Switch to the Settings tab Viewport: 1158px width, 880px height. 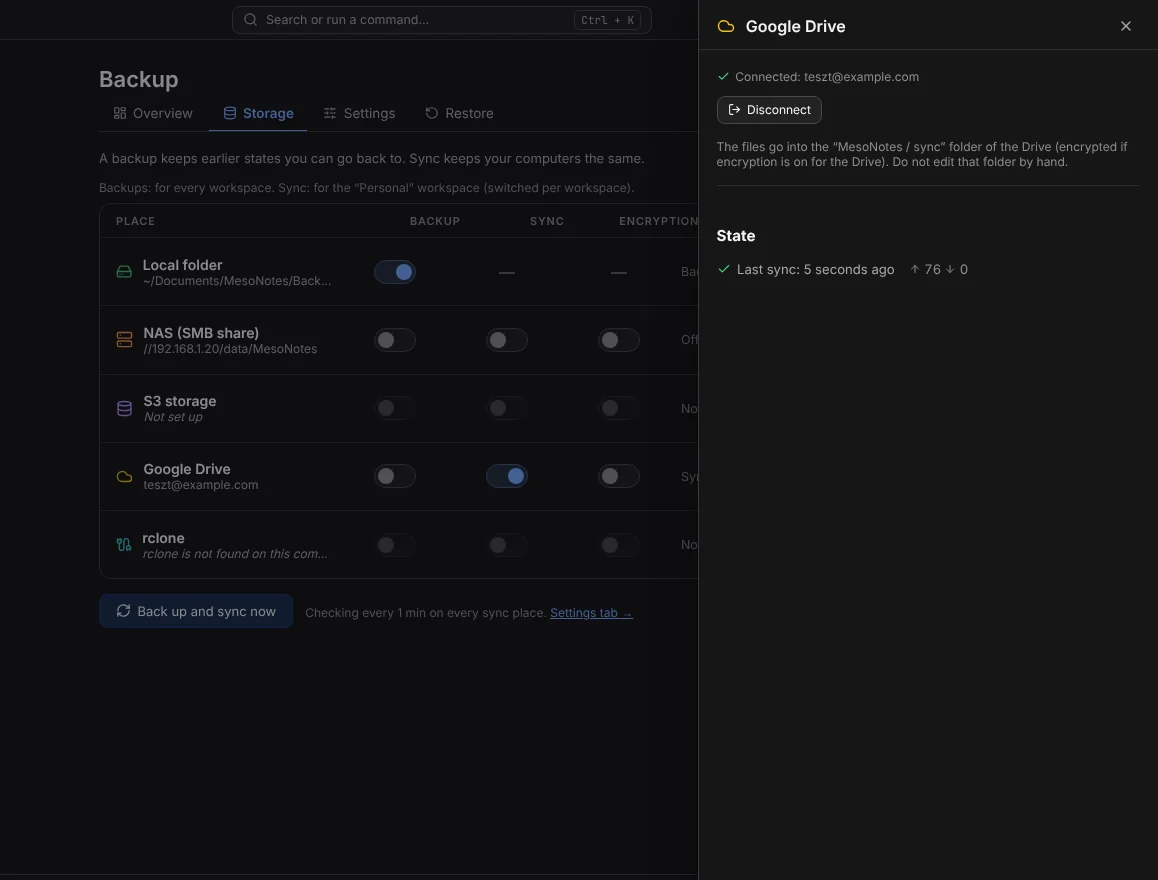359,113
